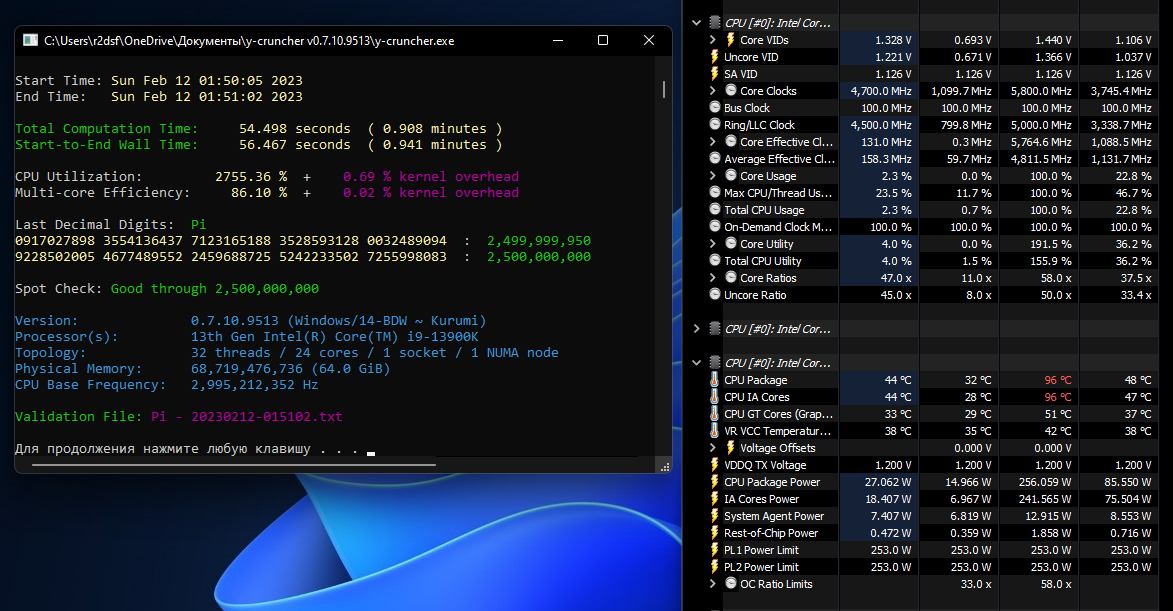
Task: Collapse the CPU [#0] temperature sensor group
Action: (696, 363)
